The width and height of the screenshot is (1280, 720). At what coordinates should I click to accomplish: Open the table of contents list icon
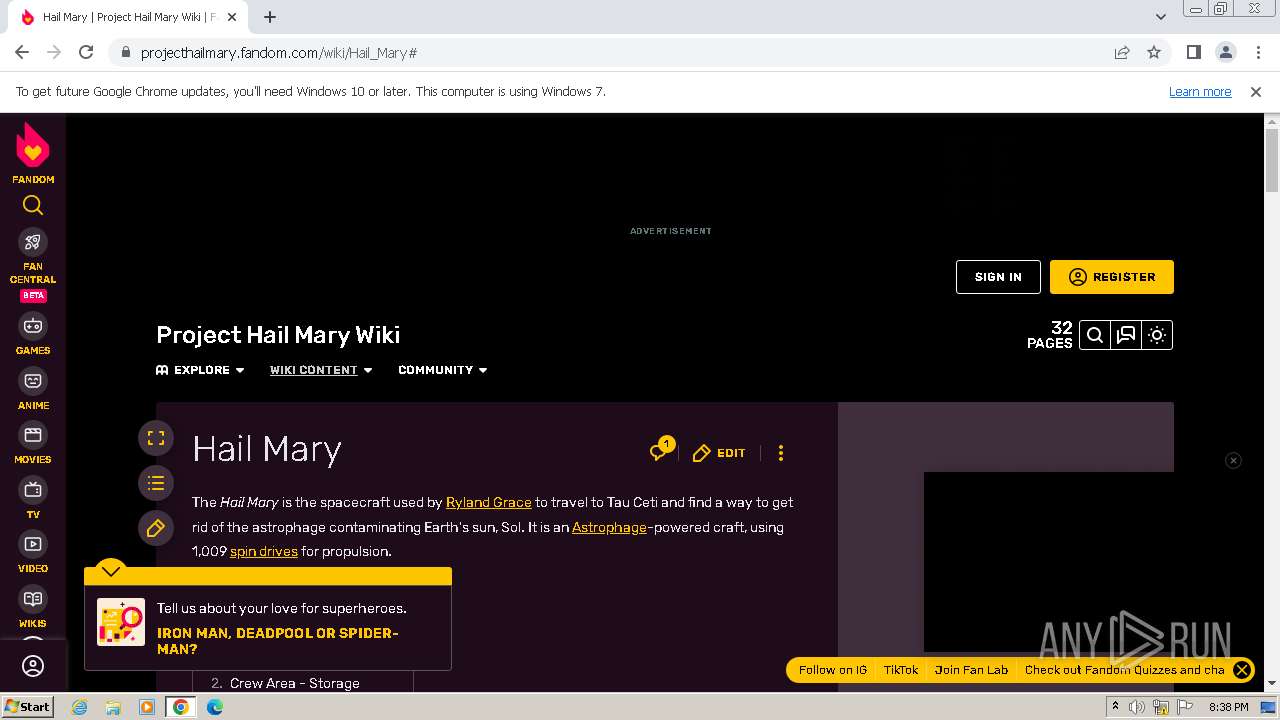point(156,483)
